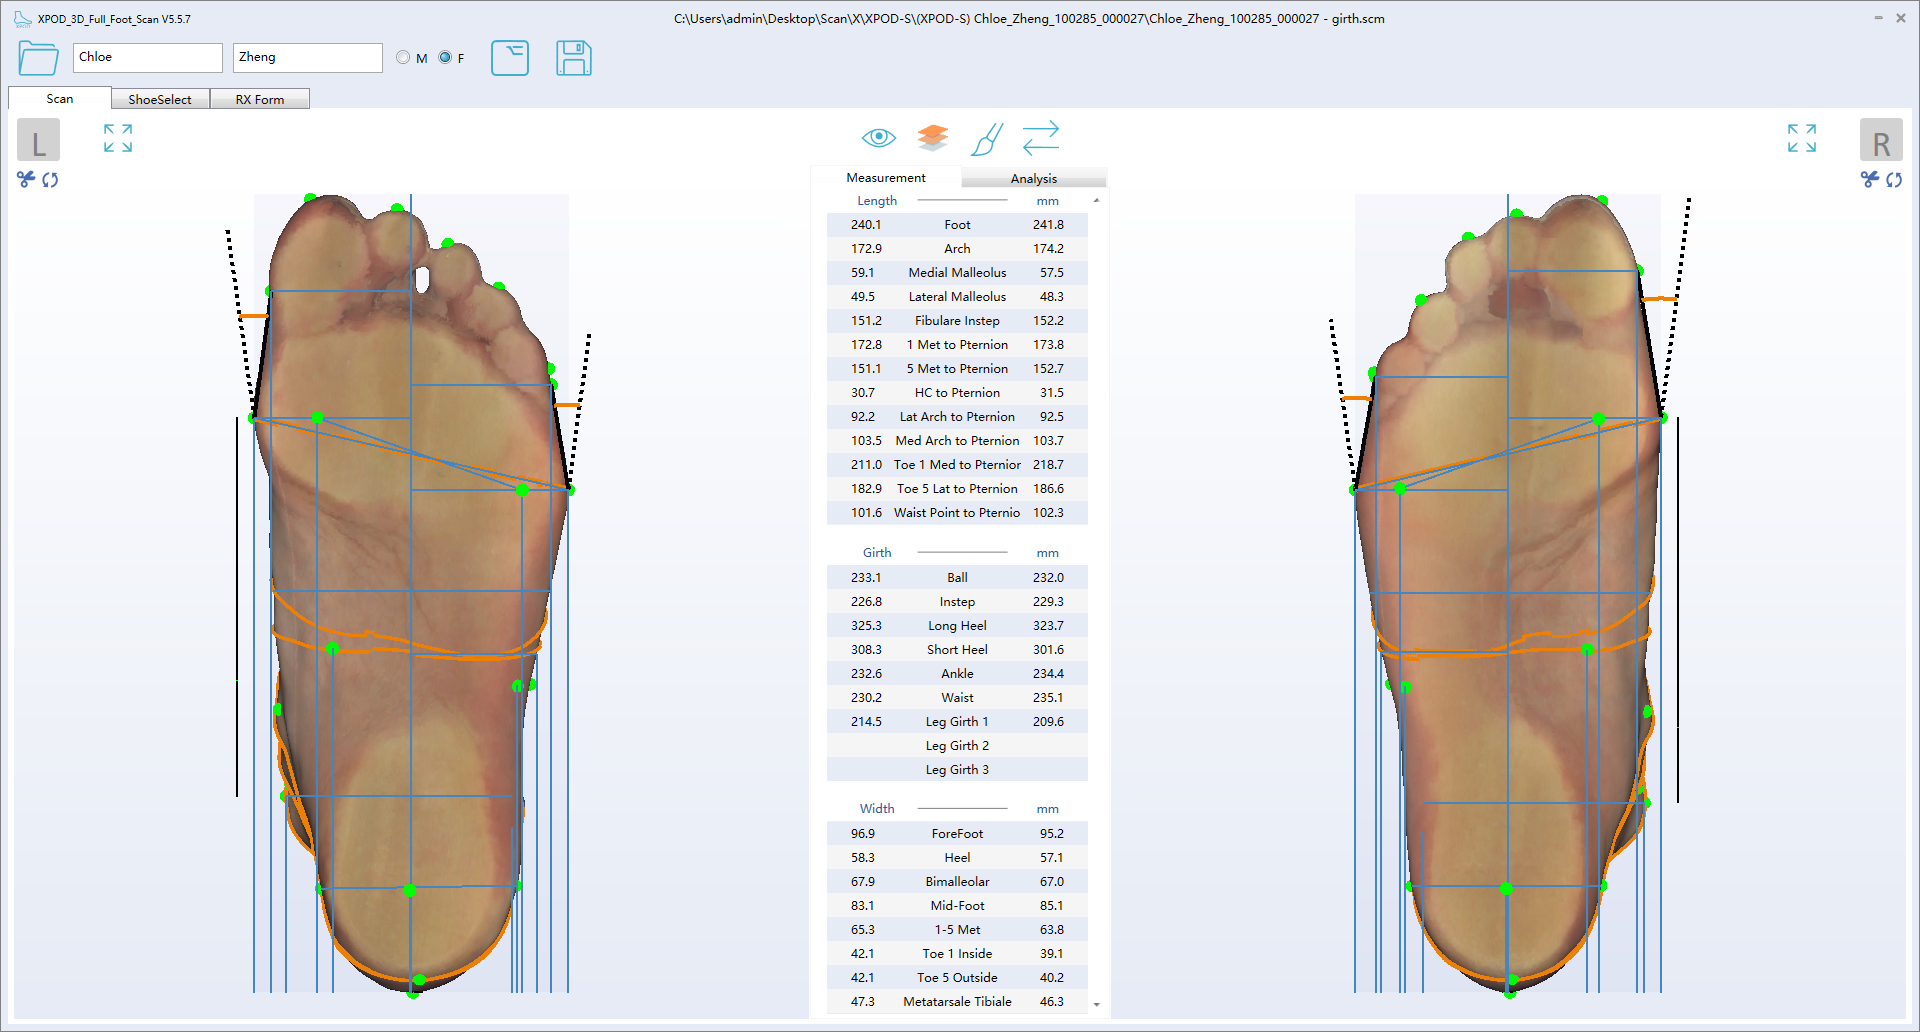
Task: Click the swap arrows icon
Action: point(1040,138)
